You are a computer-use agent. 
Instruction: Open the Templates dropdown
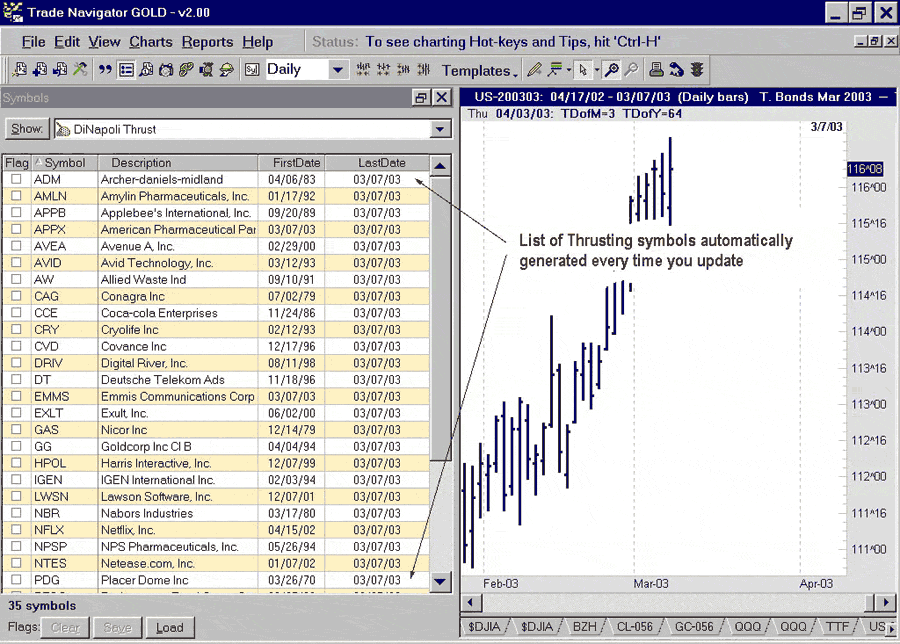(x=479, y=71)
